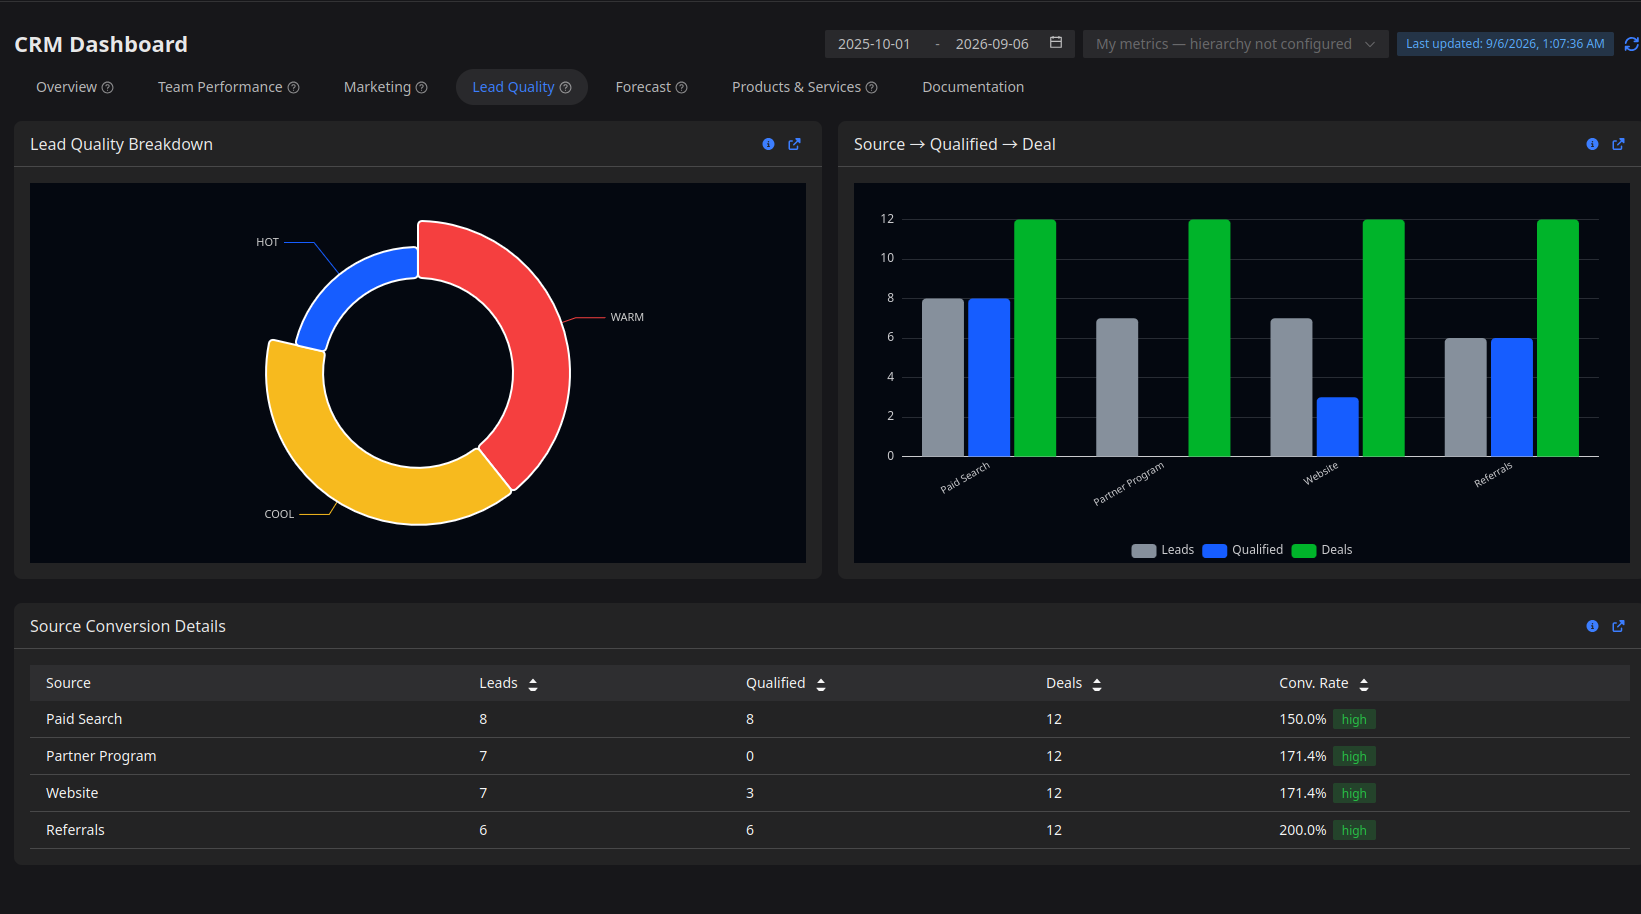Viewport: 1641px width, 914px height.
Task: Sort table by Leads column arrows
Action: point(533,684)
